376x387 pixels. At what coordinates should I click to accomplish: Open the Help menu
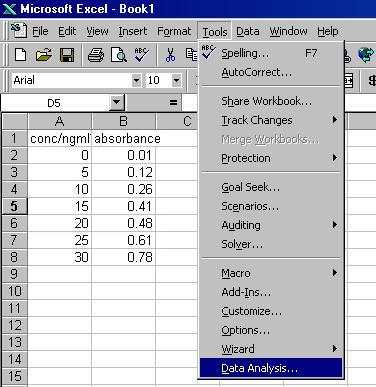pos(328,31)
